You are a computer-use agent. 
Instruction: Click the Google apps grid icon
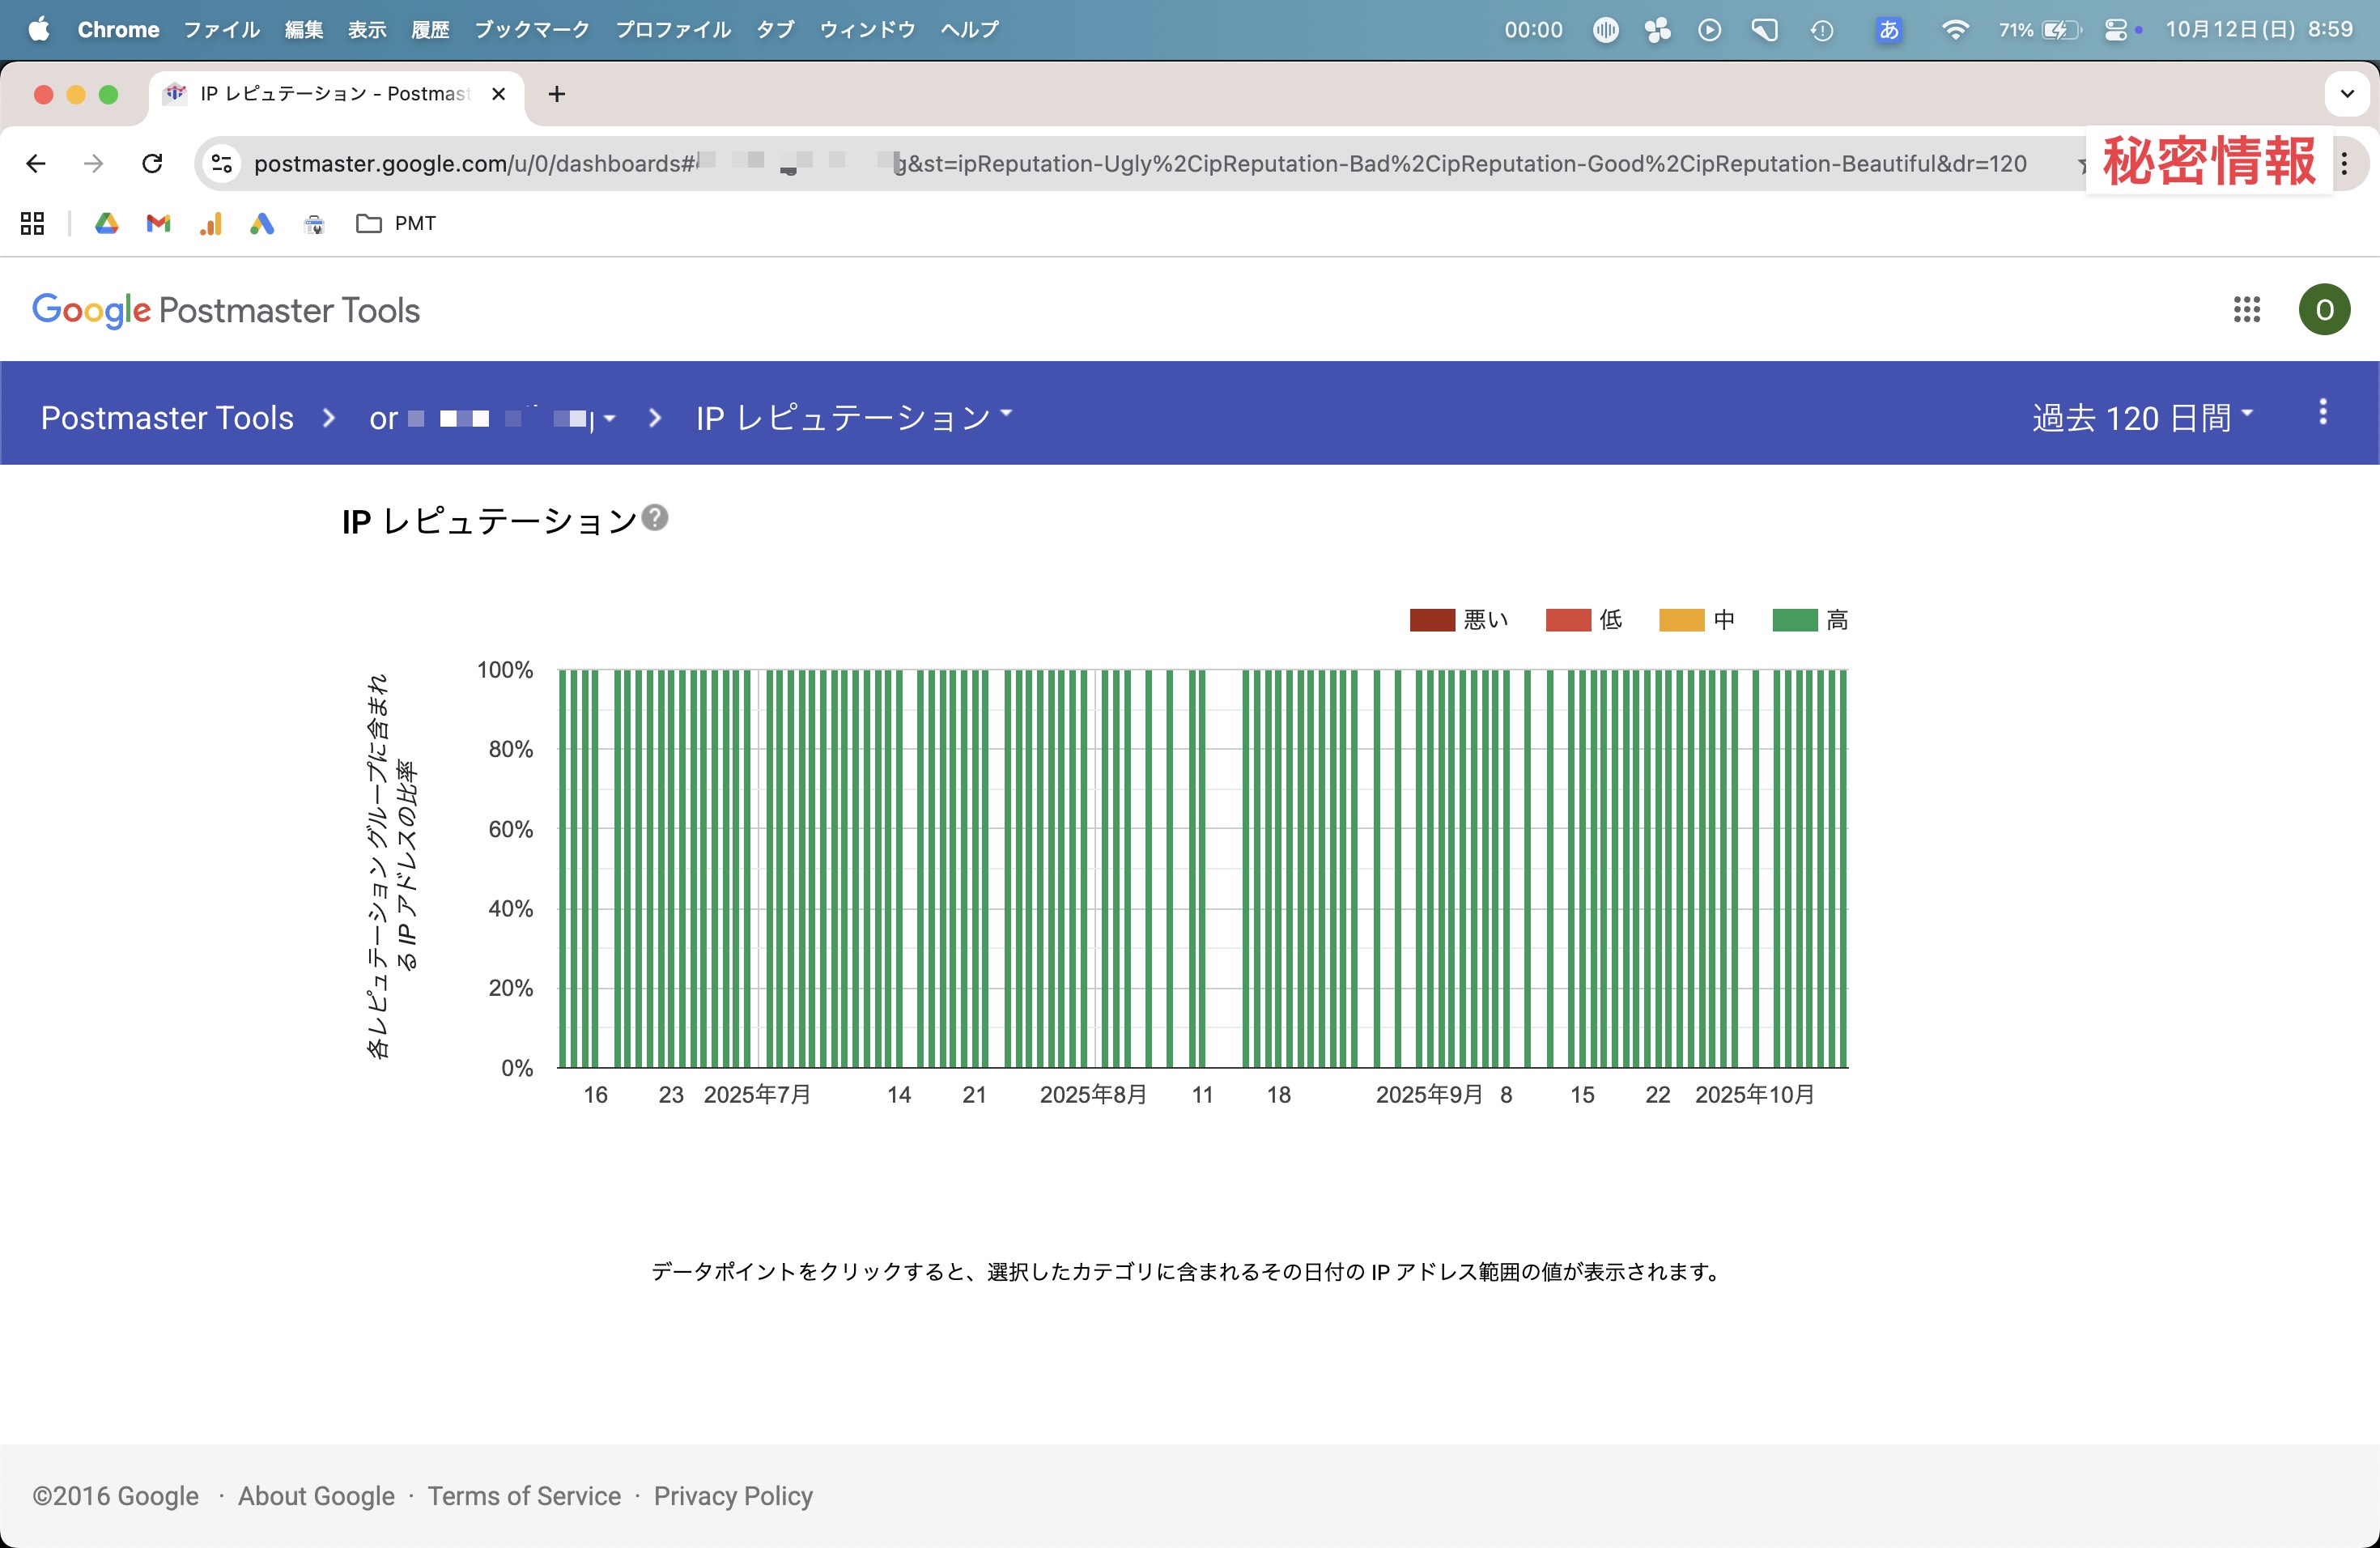click(2246, 310)
